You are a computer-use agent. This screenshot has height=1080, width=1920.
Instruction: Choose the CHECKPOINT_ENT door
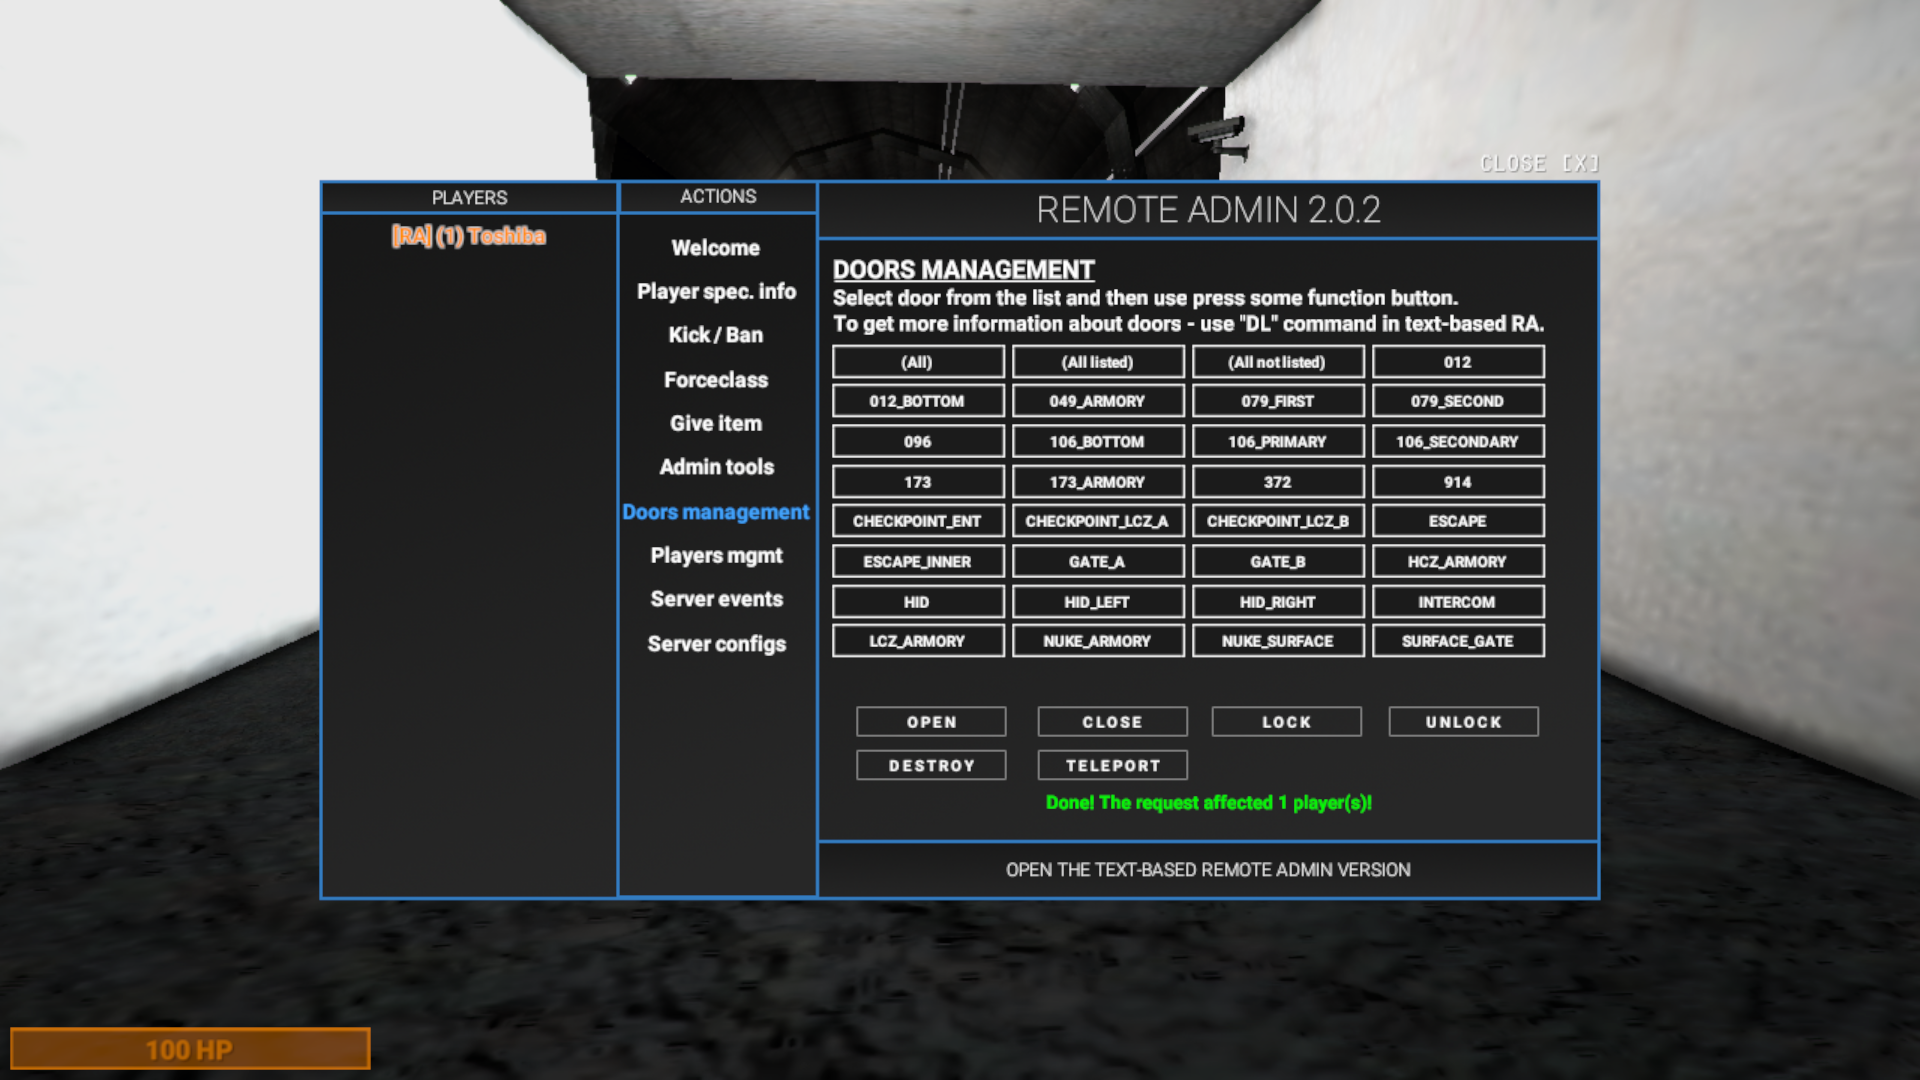point(917,521)
